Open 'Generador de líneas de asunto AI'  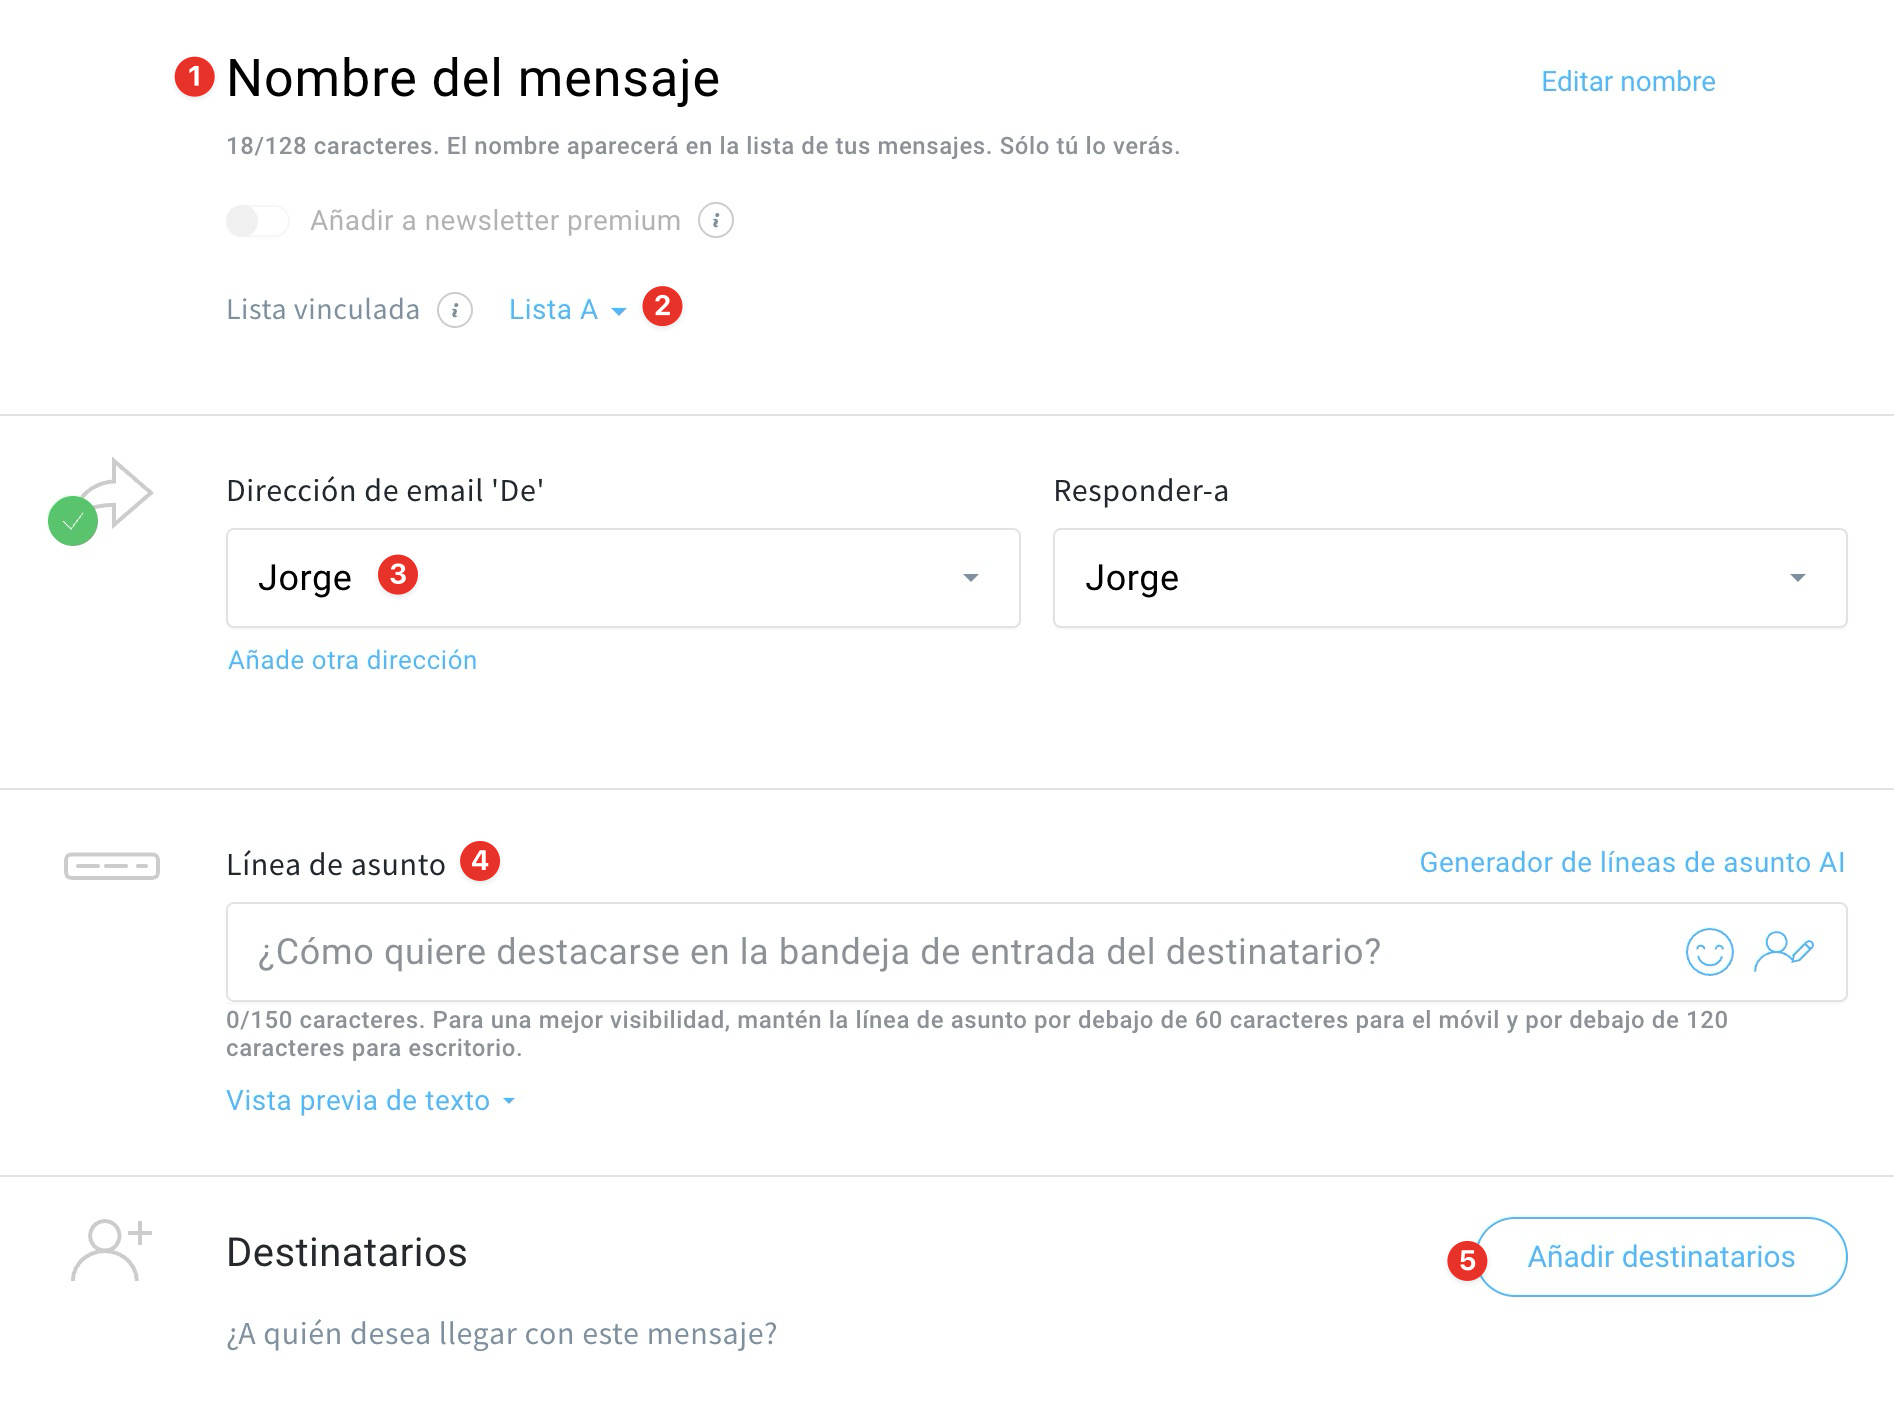pyautogui.click(x=1631, y=862)
